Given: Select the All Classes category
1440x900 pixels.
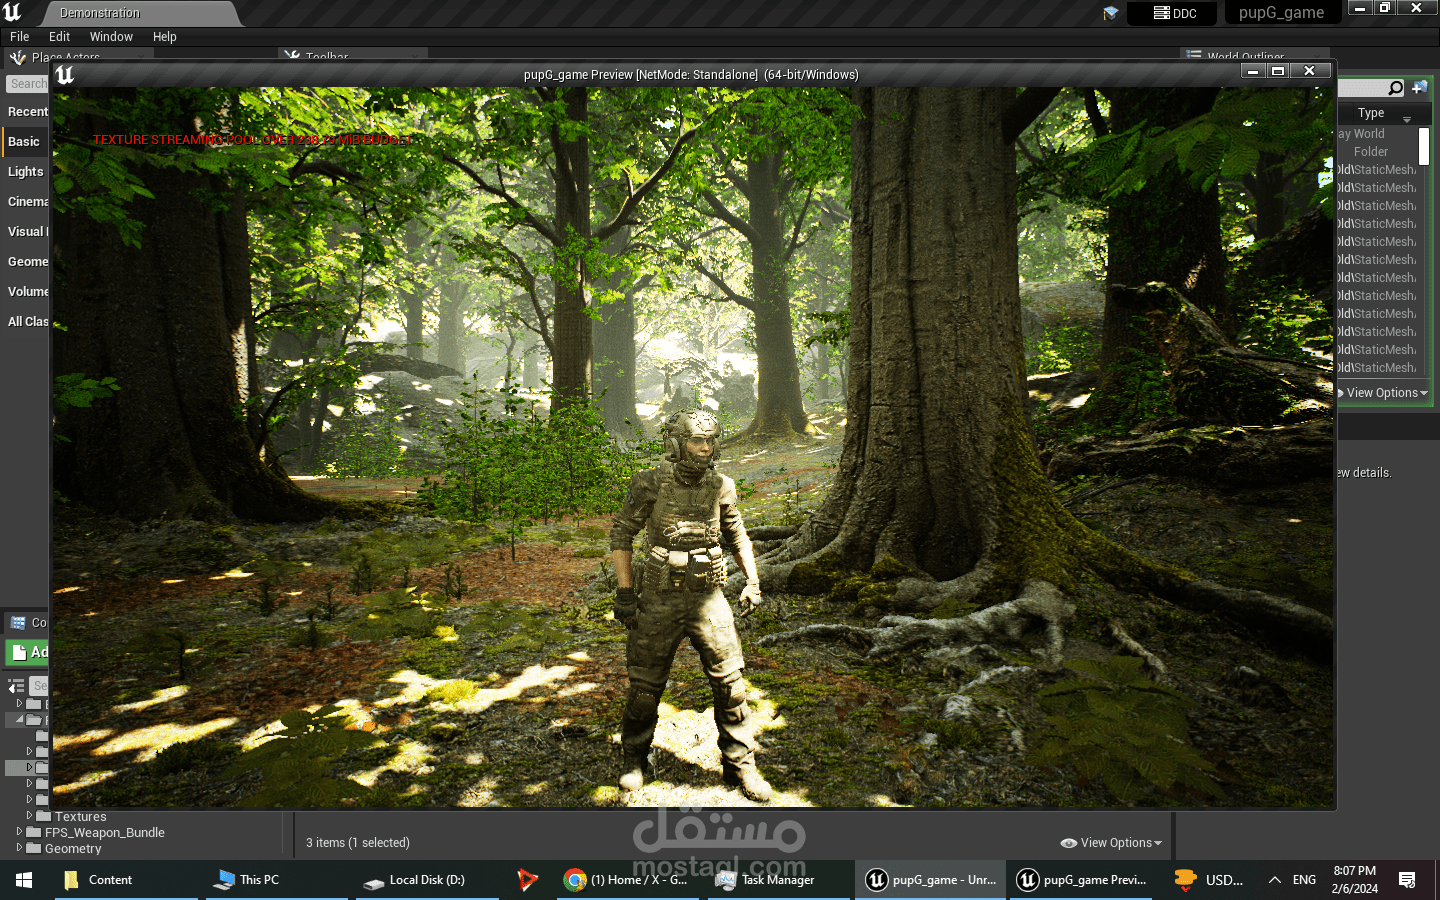Looking at the screenshot, I should (26, 322).
